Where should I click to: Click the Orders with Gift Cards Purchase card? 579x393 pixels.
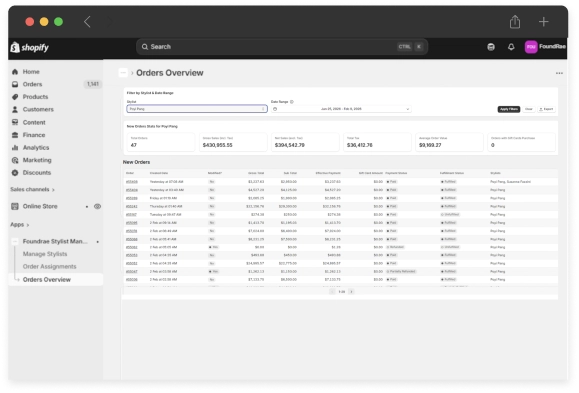coord(521,142)
